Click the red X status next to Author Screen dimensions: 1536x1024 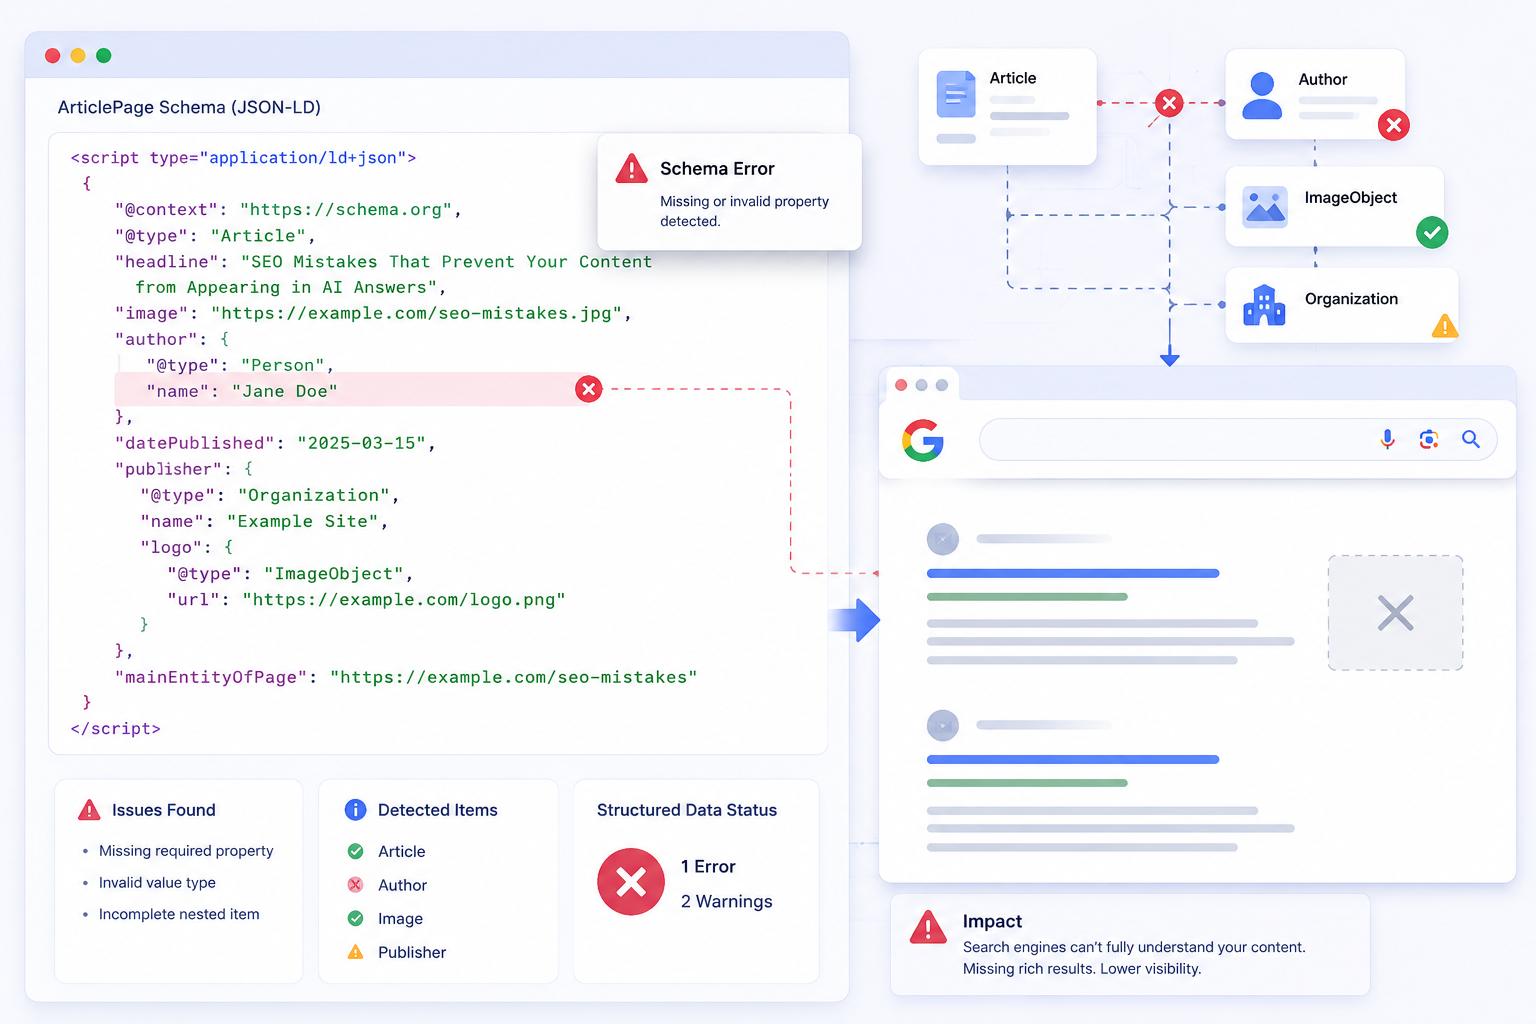(x=355, y=885)
